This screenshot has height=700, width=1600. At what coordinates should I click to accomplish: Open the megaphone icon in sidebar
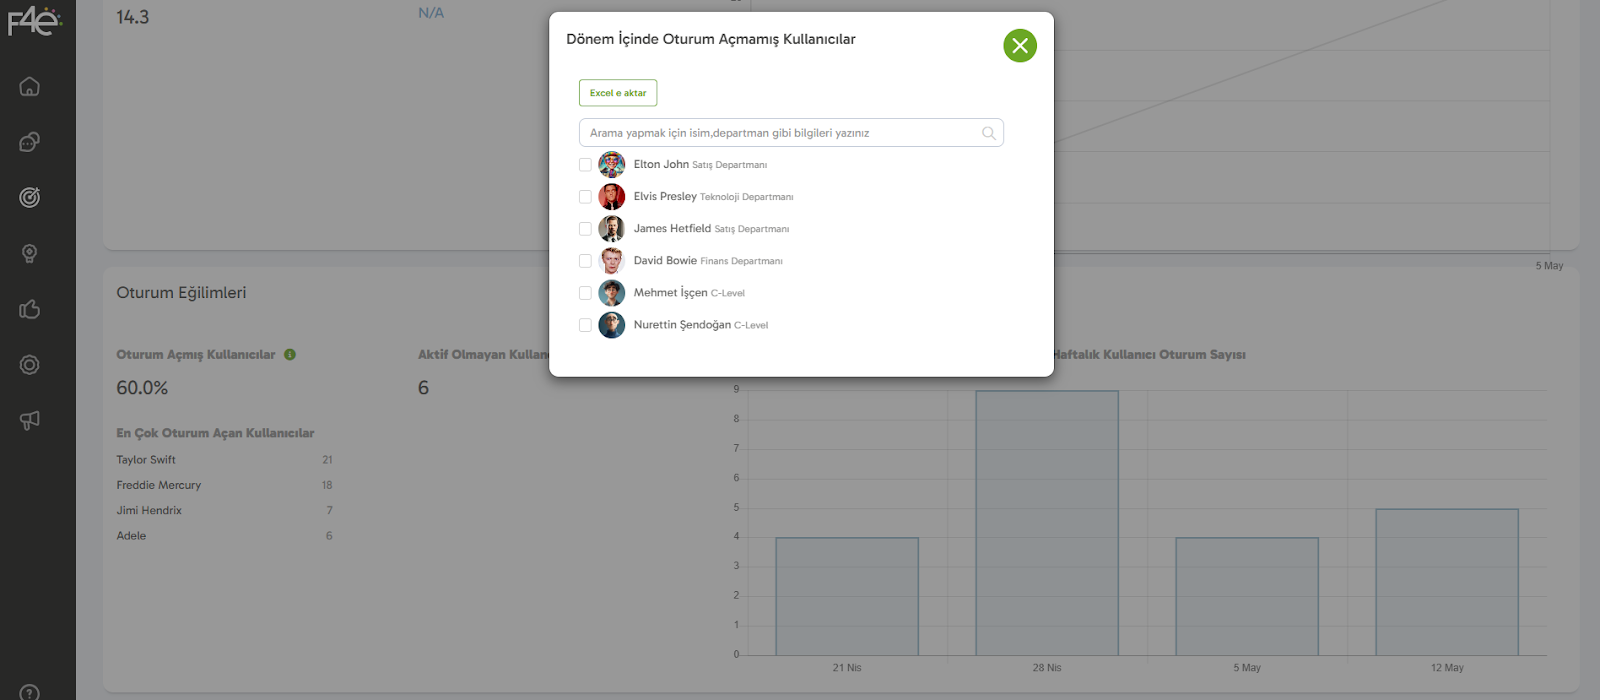pyautogui.click(x=30, y=421)
